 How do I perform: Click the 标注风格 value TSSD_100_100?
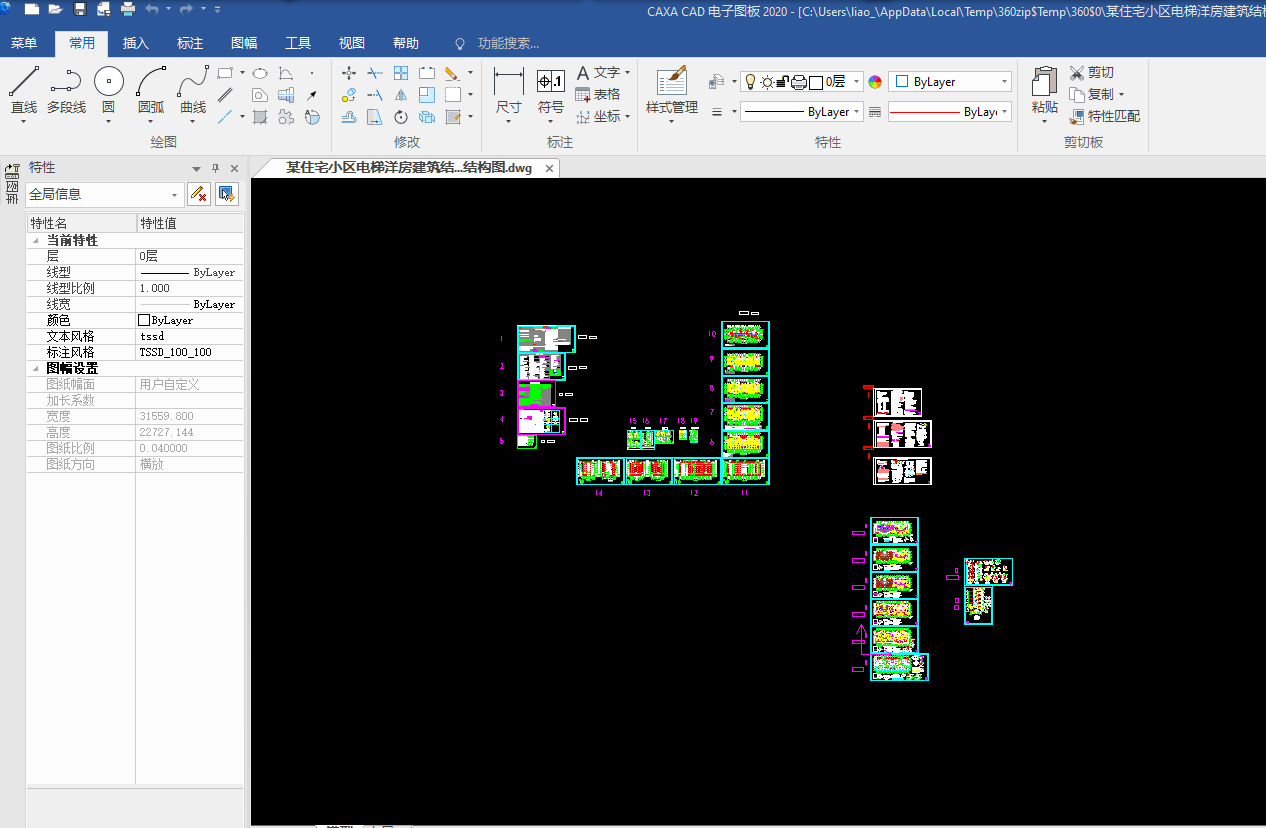coord(190,352)
